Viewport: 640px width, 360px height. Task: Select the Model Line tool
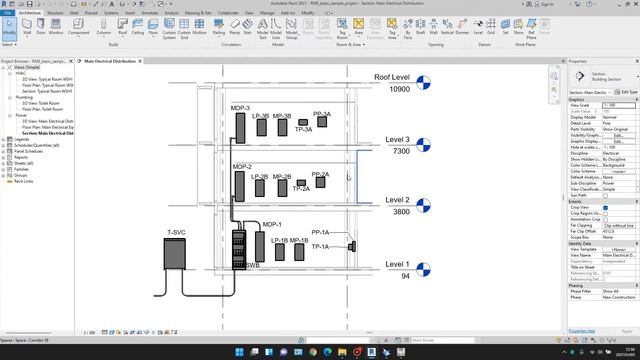[276, 29]
